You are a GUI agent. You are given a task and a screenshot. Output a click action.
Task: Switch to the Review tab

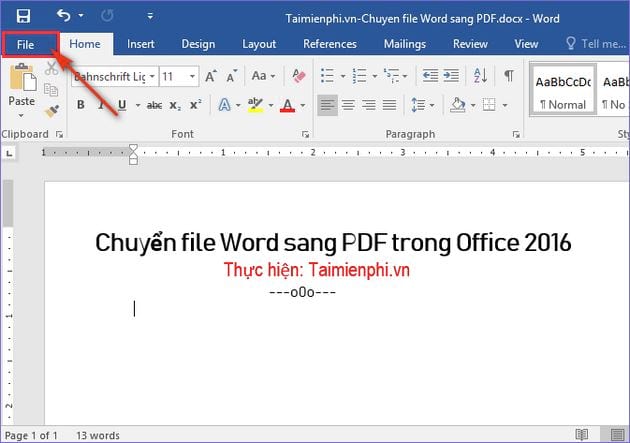pos(470,44)
